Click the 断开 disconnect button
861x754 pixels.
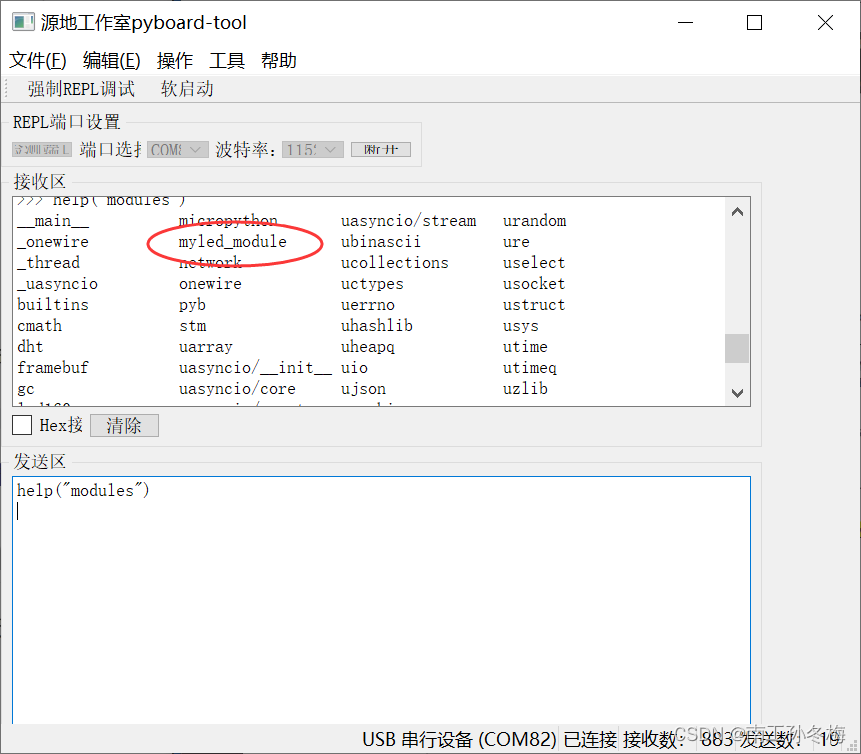tap(381, 149)
